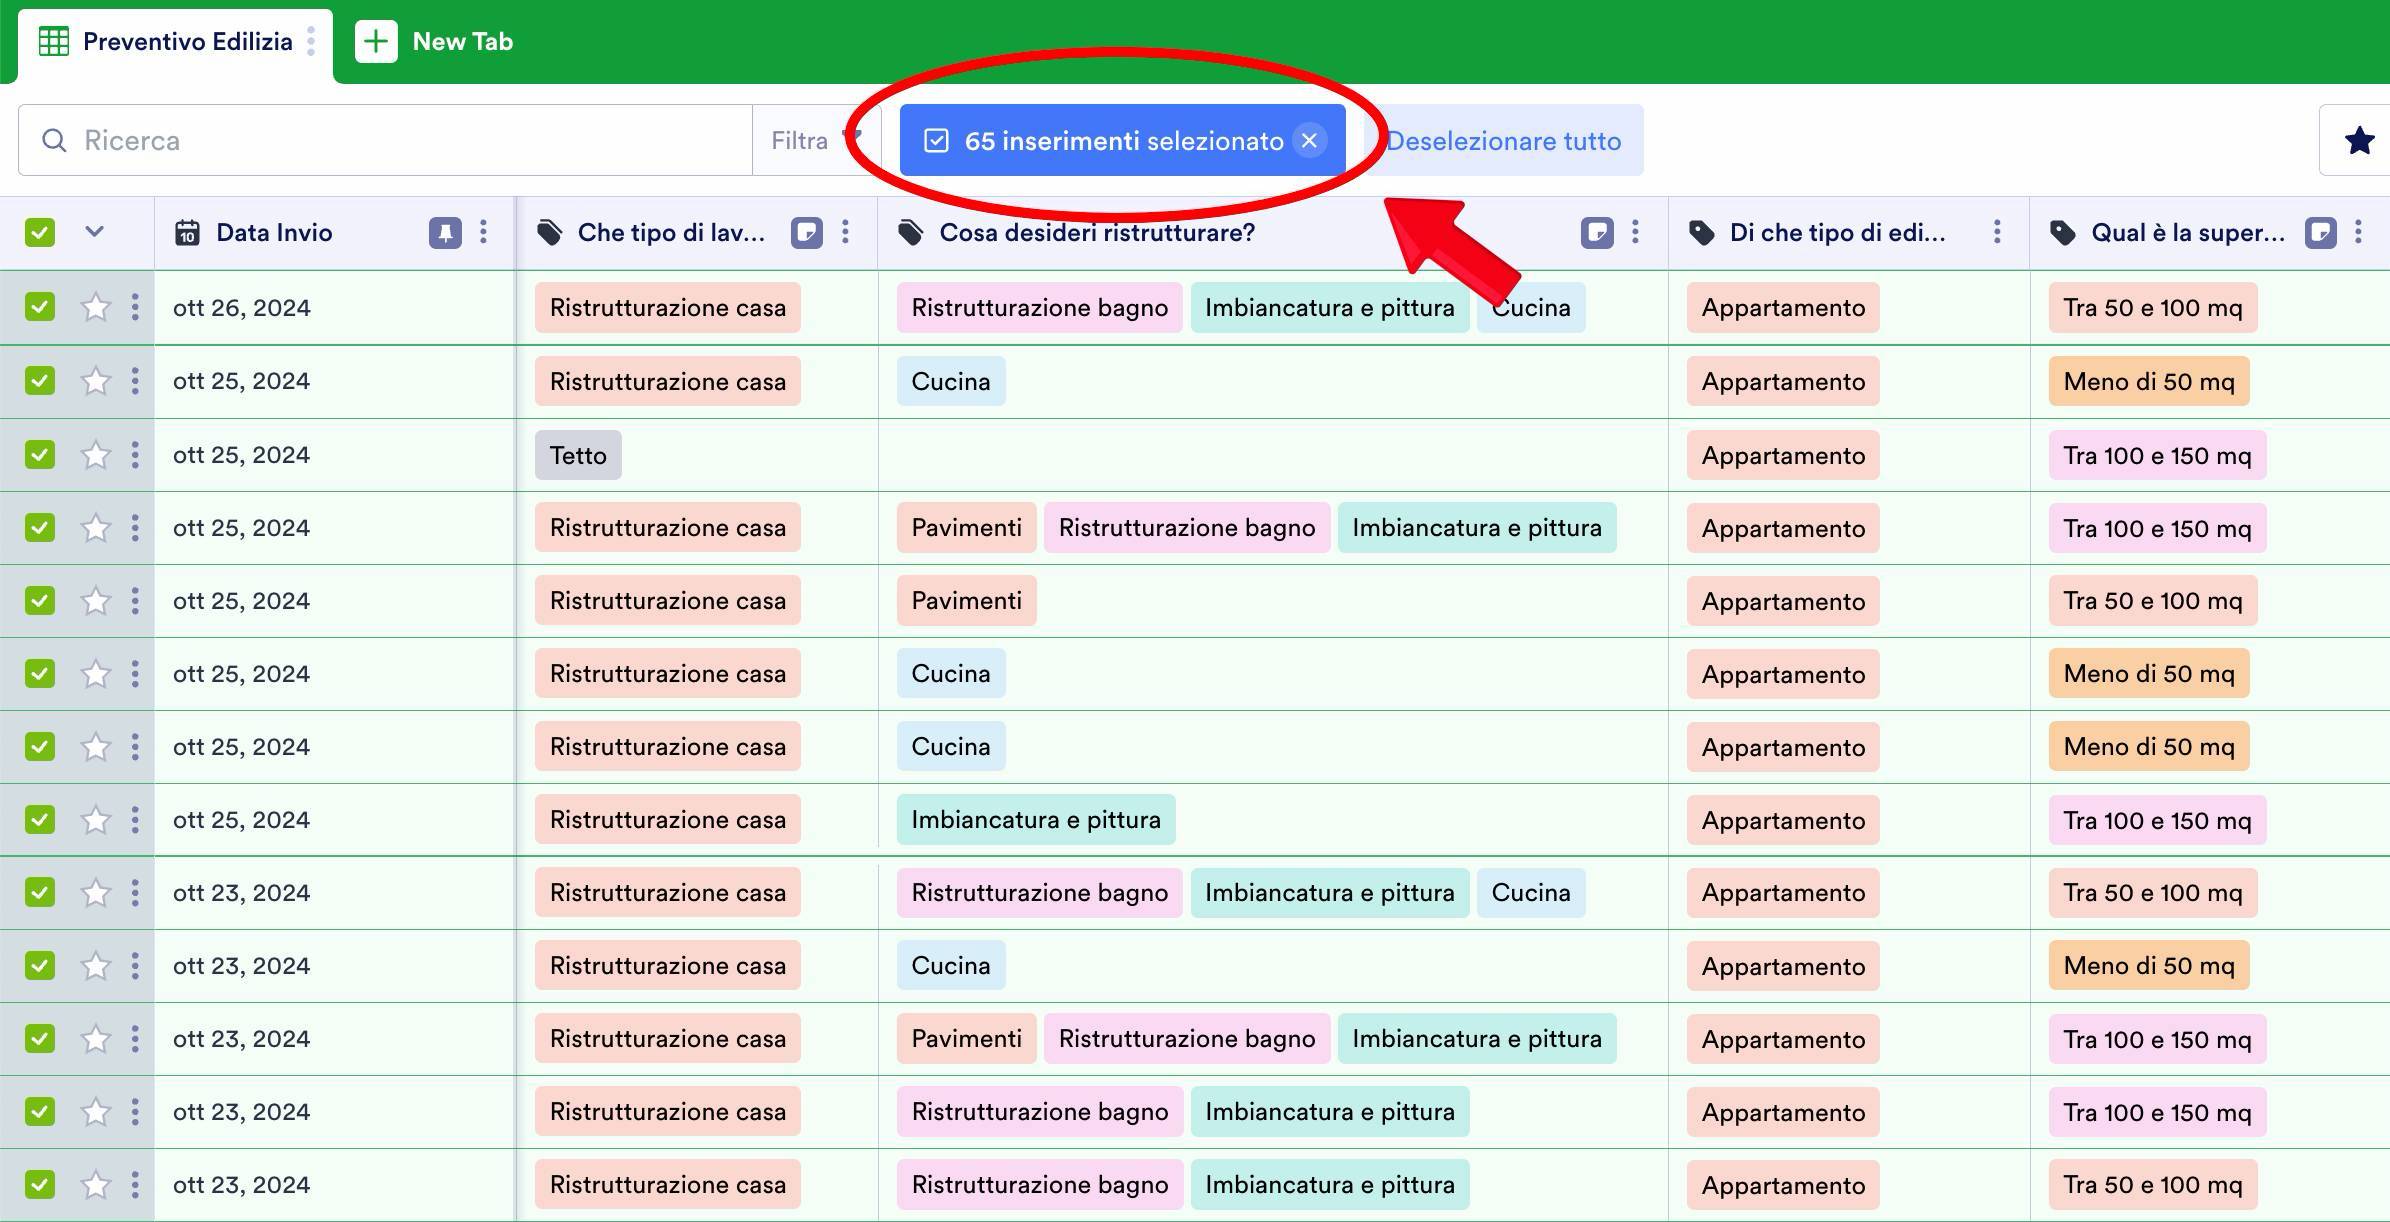Uncheck the select-all checkbox in the header row
This screenshot has width=2390, height=1222.
click(39, 231)
